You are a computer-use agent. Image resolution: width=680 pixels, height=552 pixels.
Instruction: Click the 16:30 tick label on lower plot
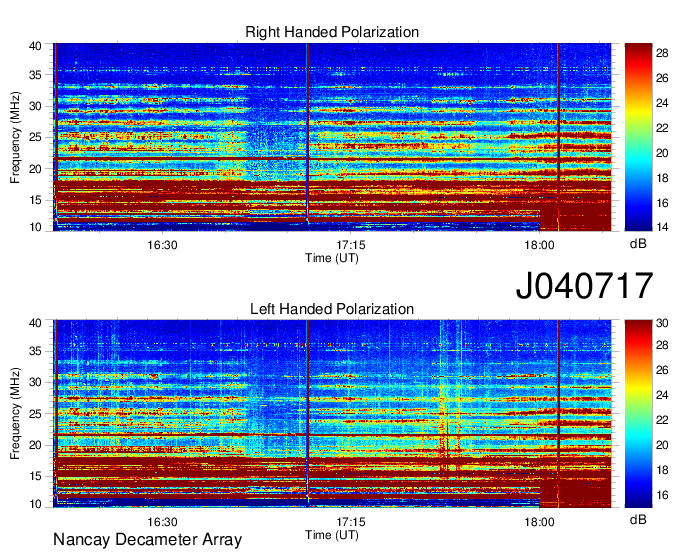pyautogui.click(x=162, y=522)
